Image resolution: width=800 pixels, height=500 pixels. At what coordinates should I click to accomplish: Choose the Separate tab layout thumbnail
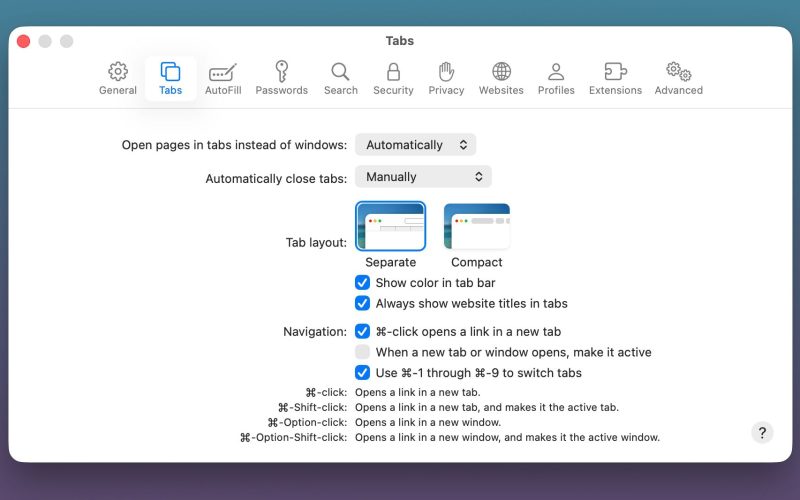coord(391,226)
